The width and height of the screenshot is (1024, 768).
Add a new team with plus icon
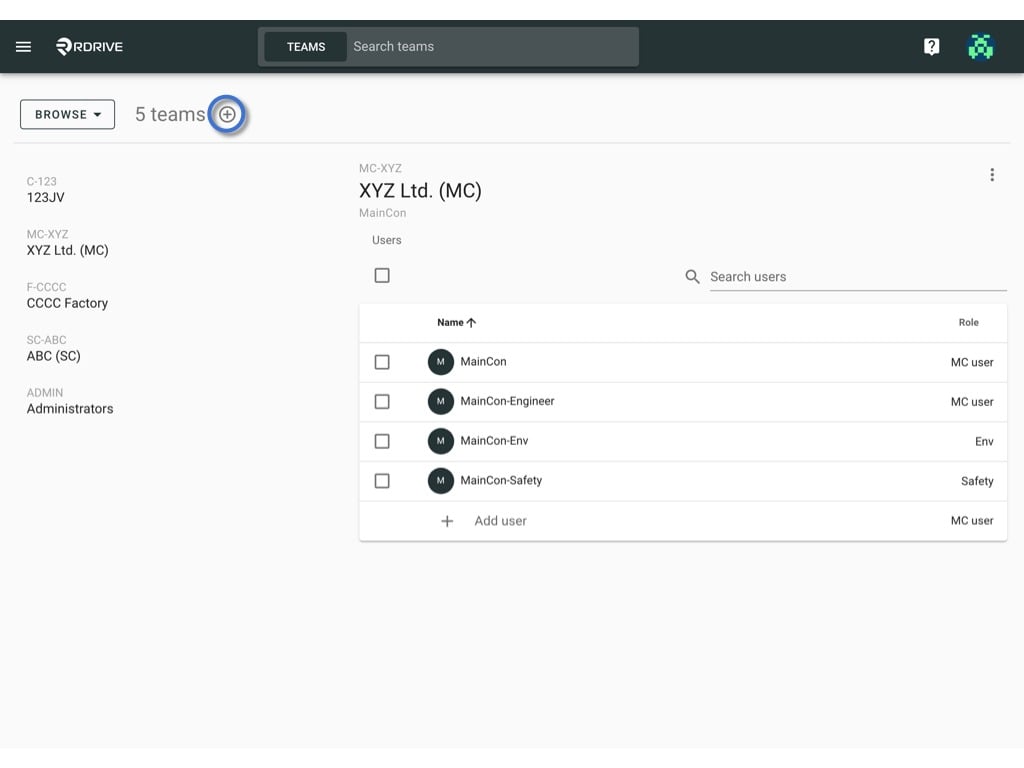click(x=227, y=114)
